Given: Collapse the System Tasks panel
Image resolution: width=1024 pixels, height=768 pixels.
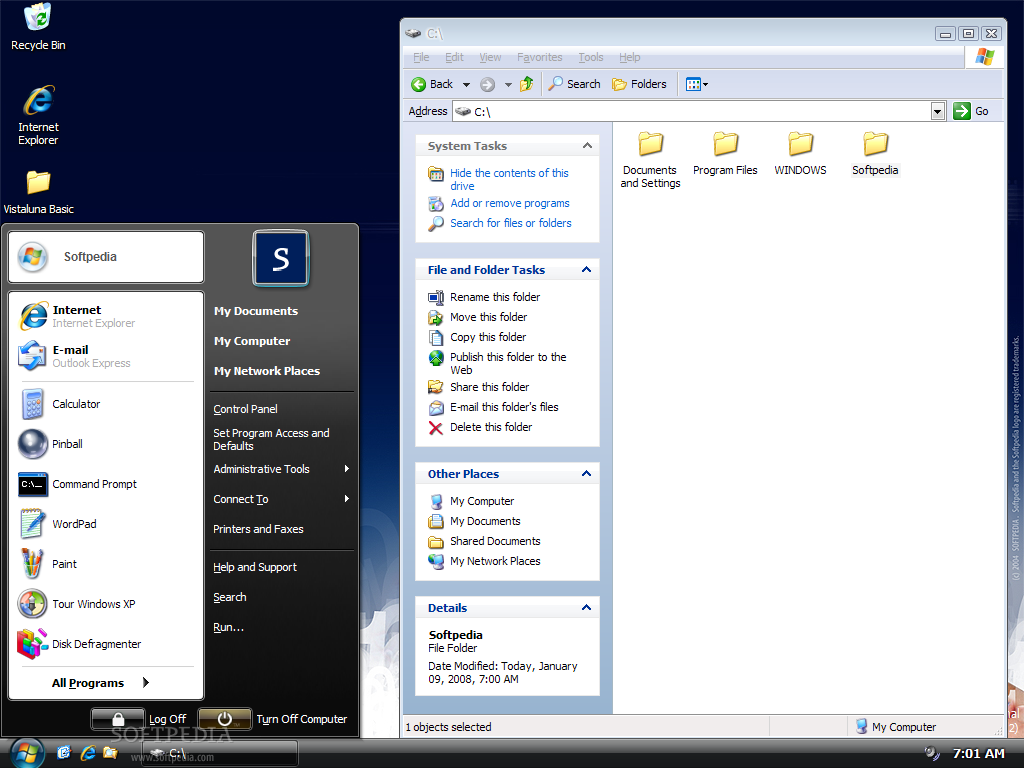Looking at the screenshot, I should [587, 146].
